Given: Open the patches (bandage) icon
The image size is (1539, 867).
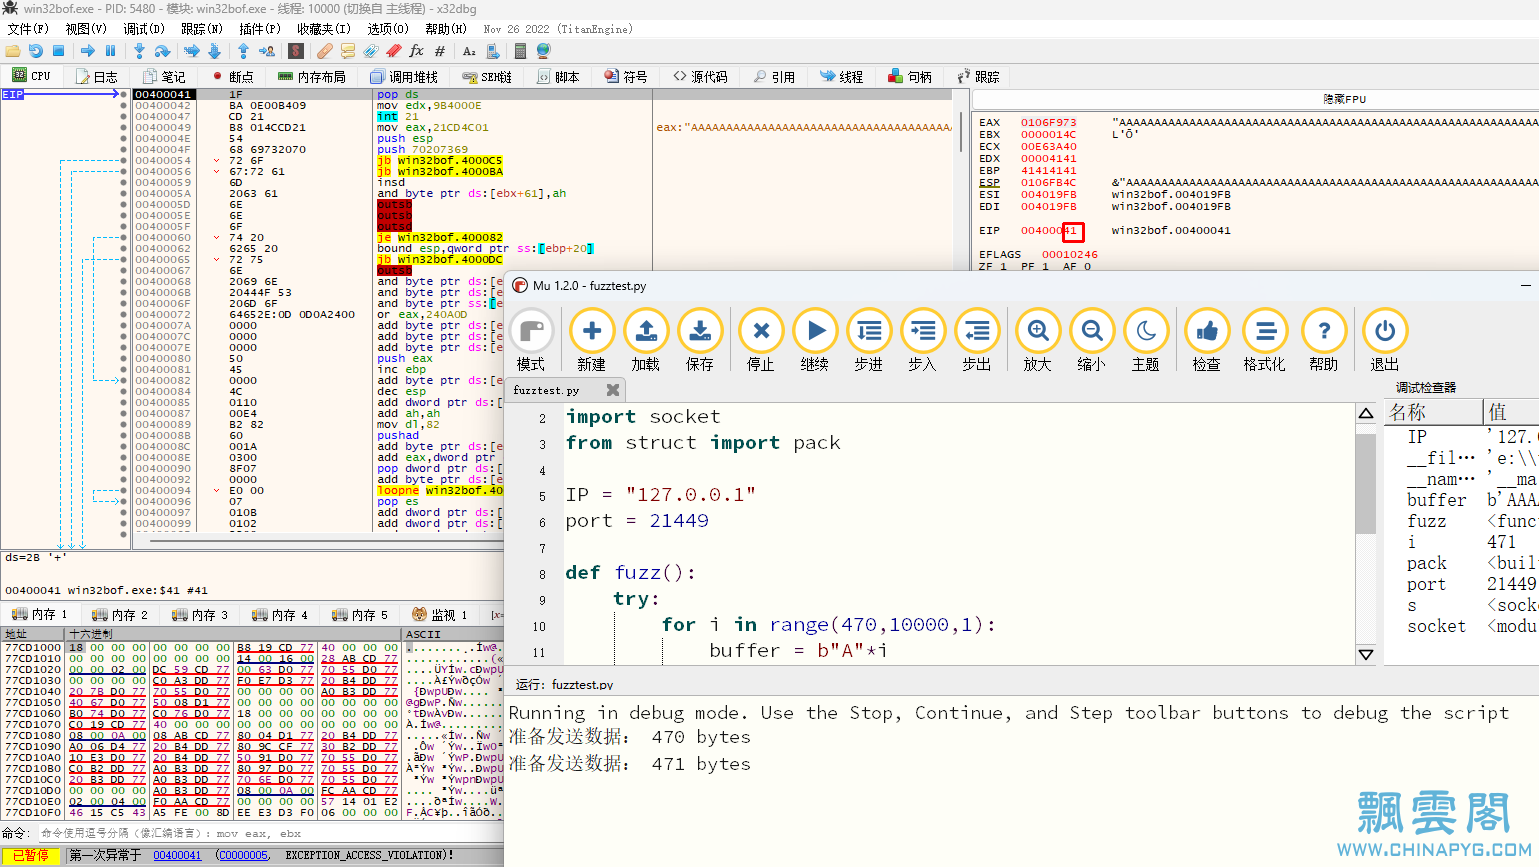Looking at the screenshot, I should pos(325,50).
